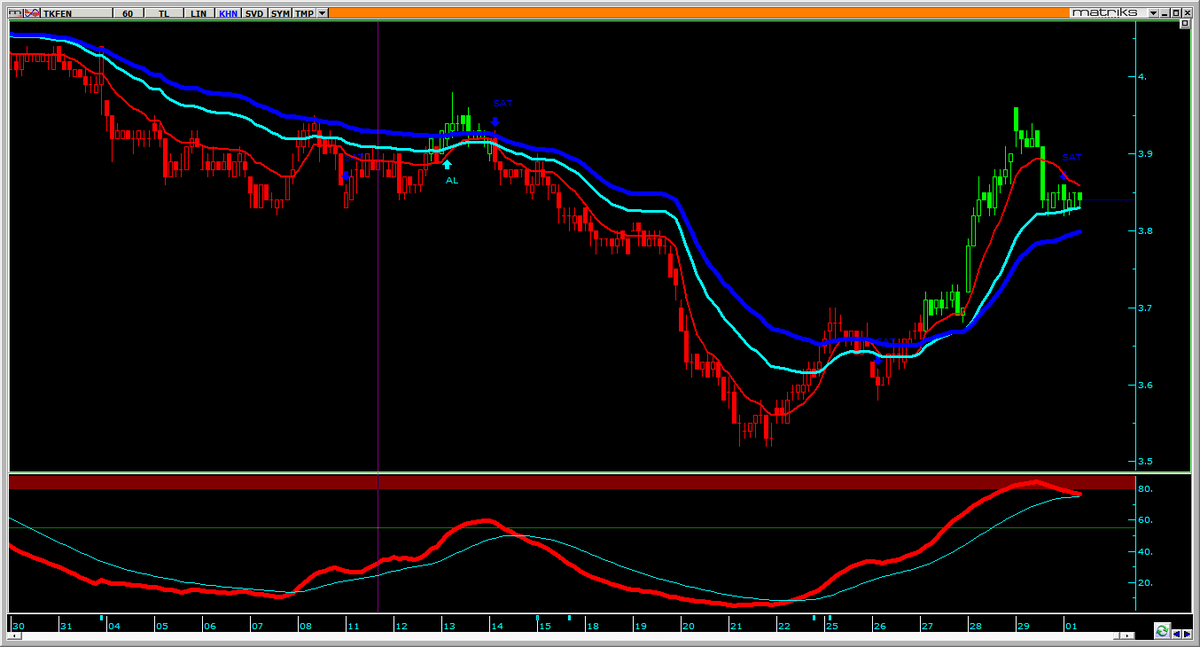The image size is (1200, 647).
Task: Click the orange title bar area
Action: [699, 13]
